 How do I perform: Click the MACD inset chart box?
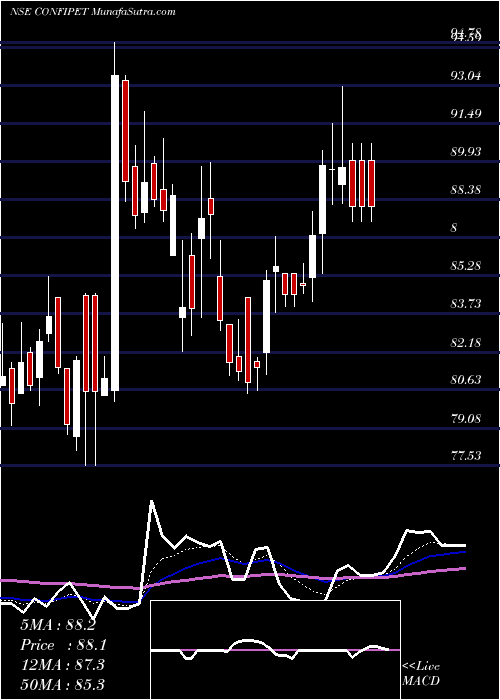click(x=275, y=650)
